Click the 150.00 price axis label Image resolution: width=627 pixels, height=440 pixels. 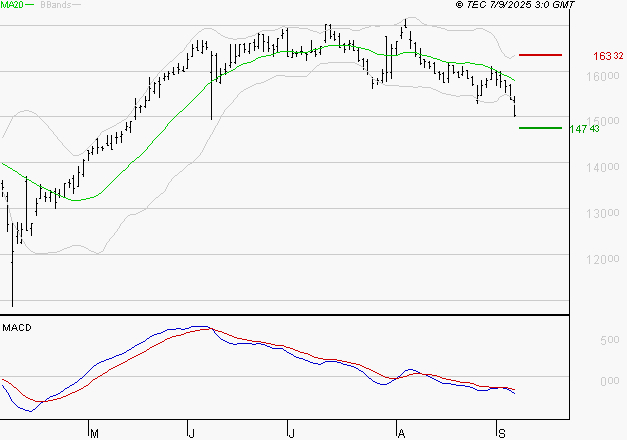click(x=603, y=121)
